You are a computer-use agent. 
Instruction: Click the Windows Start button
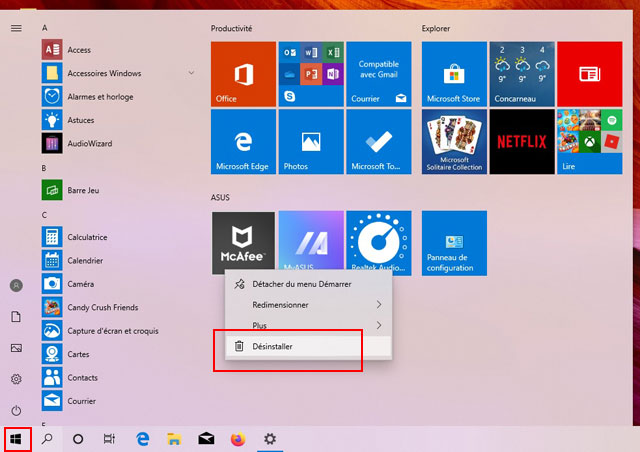pos(16,439)
